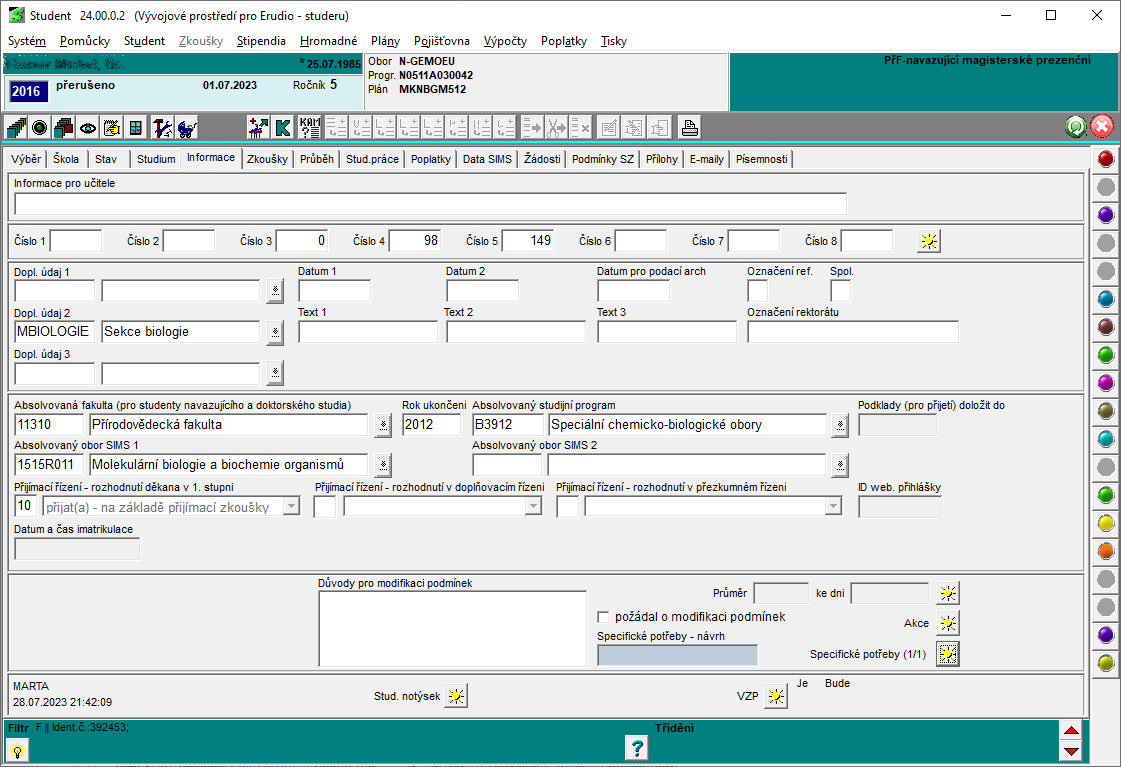
Task: Click the green K toolbar icon
Action: pos(283,128)
